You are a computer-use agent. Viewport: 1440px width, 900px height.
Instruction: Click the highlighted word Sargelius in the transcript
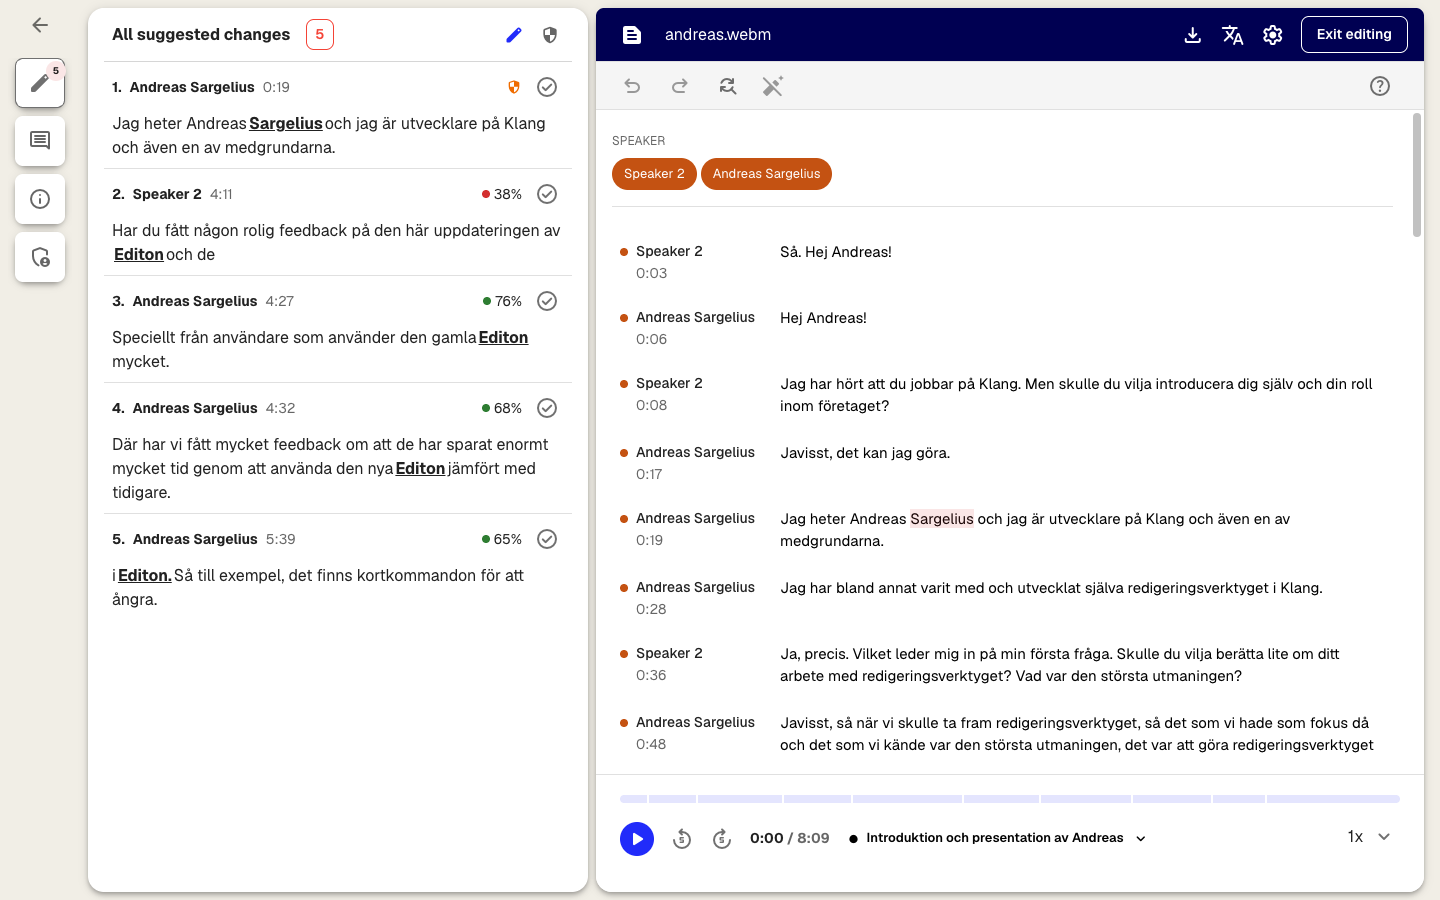click(942, 519)
